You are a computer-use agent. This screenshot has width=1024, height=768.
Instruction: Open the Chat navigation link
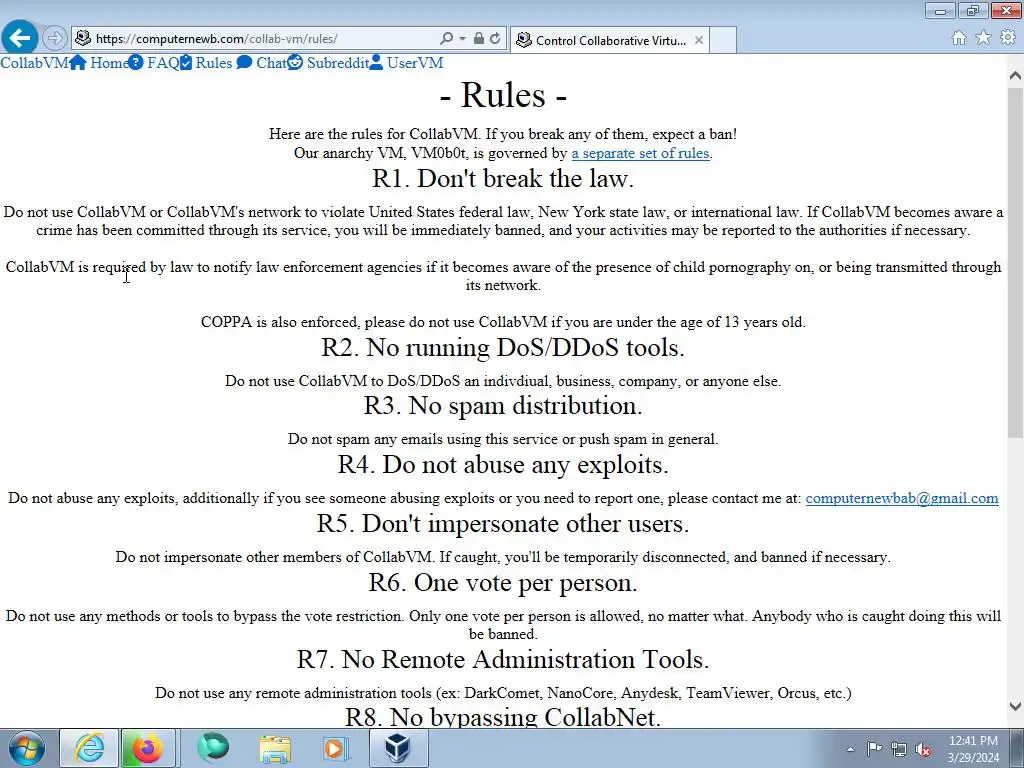coord(271,63)
